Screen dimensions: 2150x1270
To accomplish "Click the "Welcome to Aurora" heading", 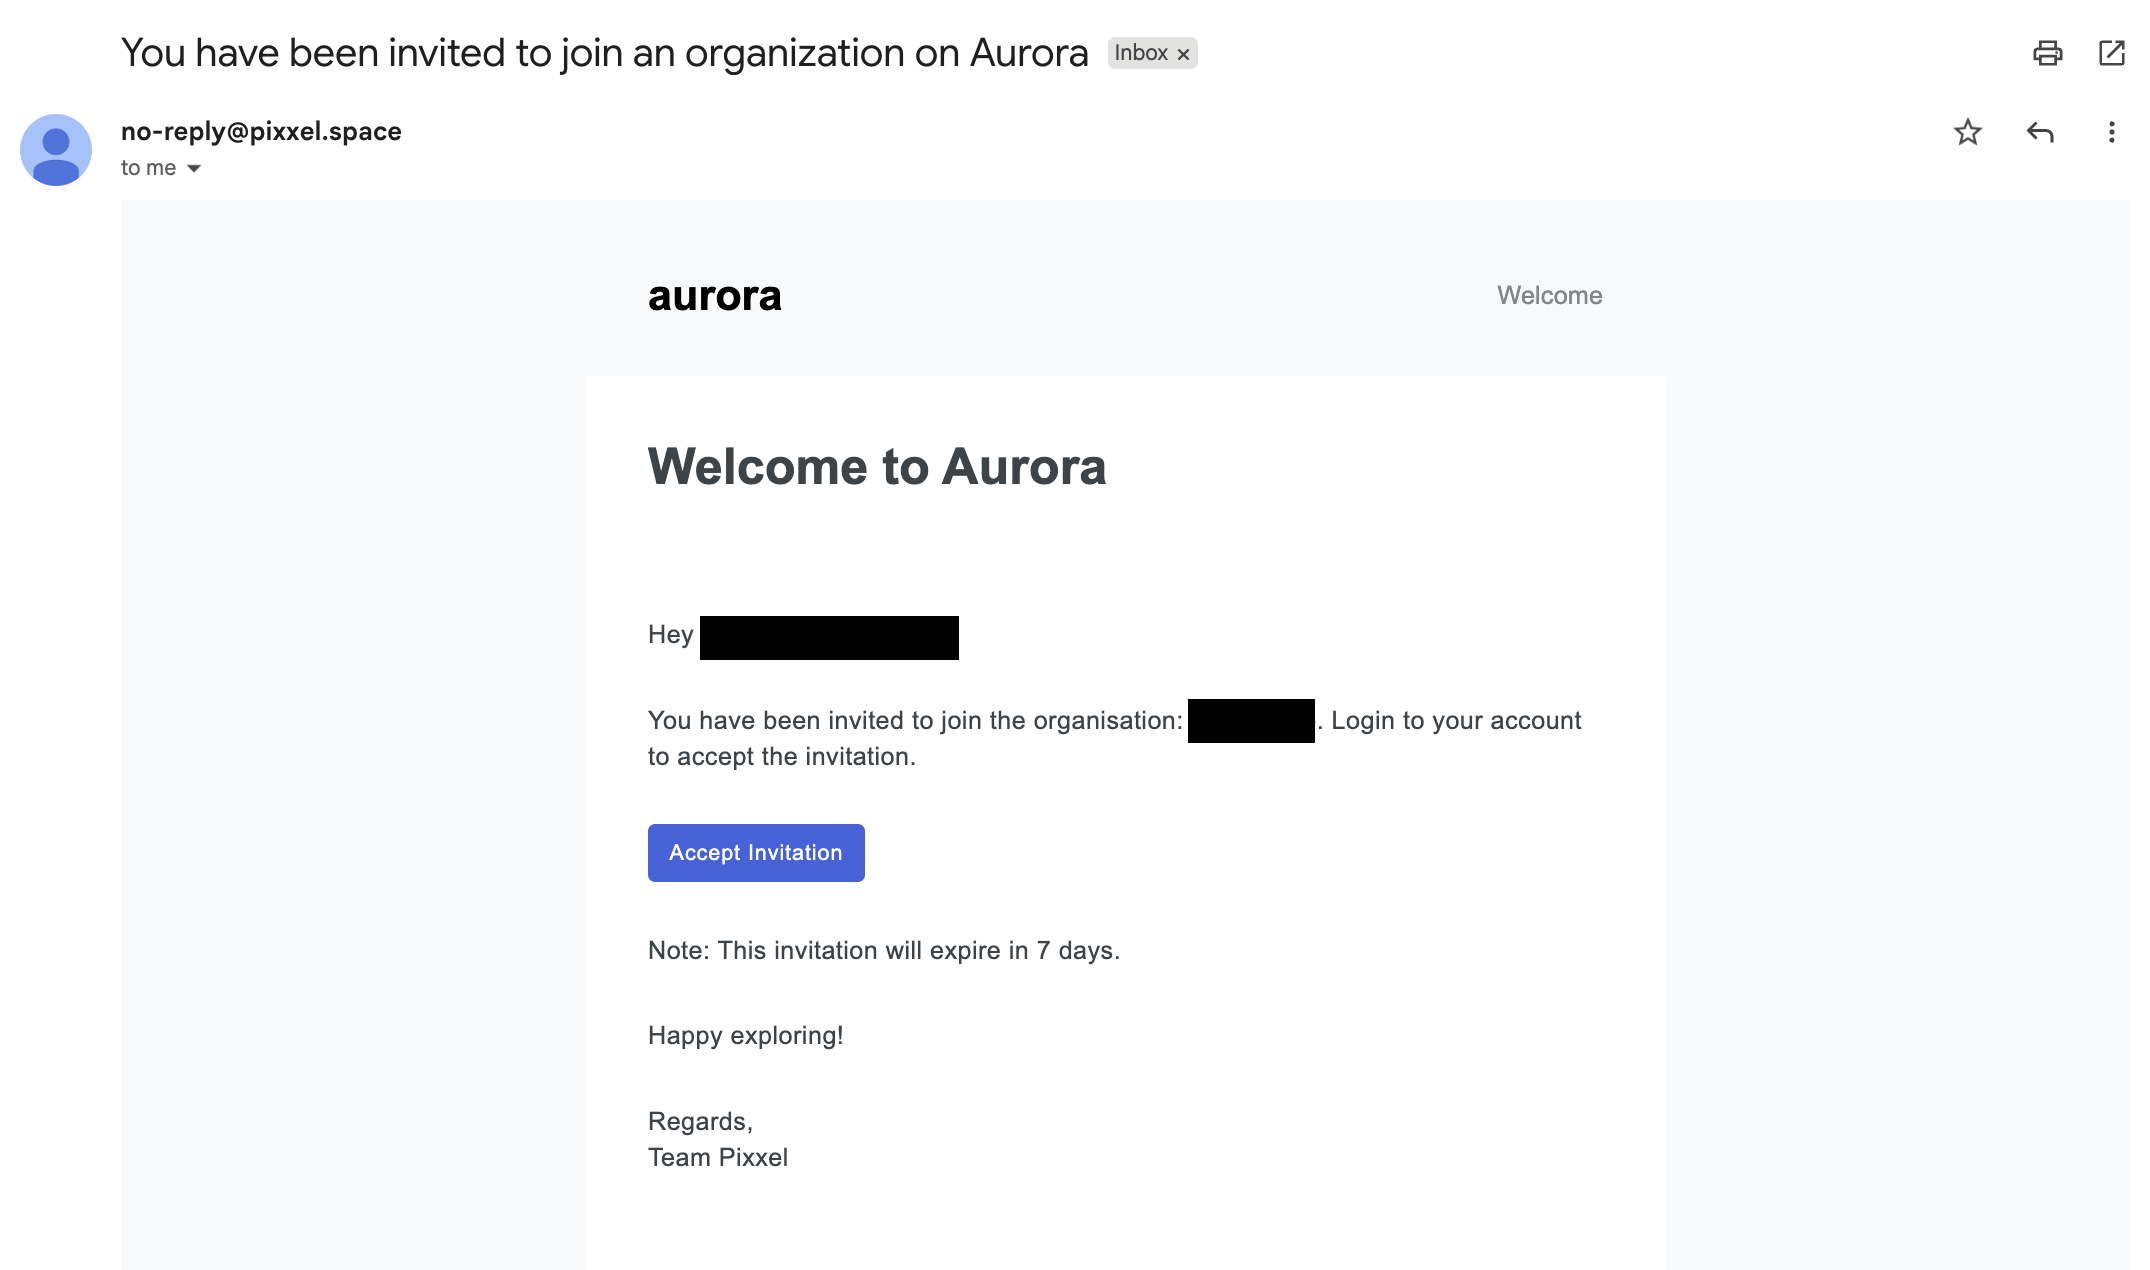I will (x=877, y=467).
